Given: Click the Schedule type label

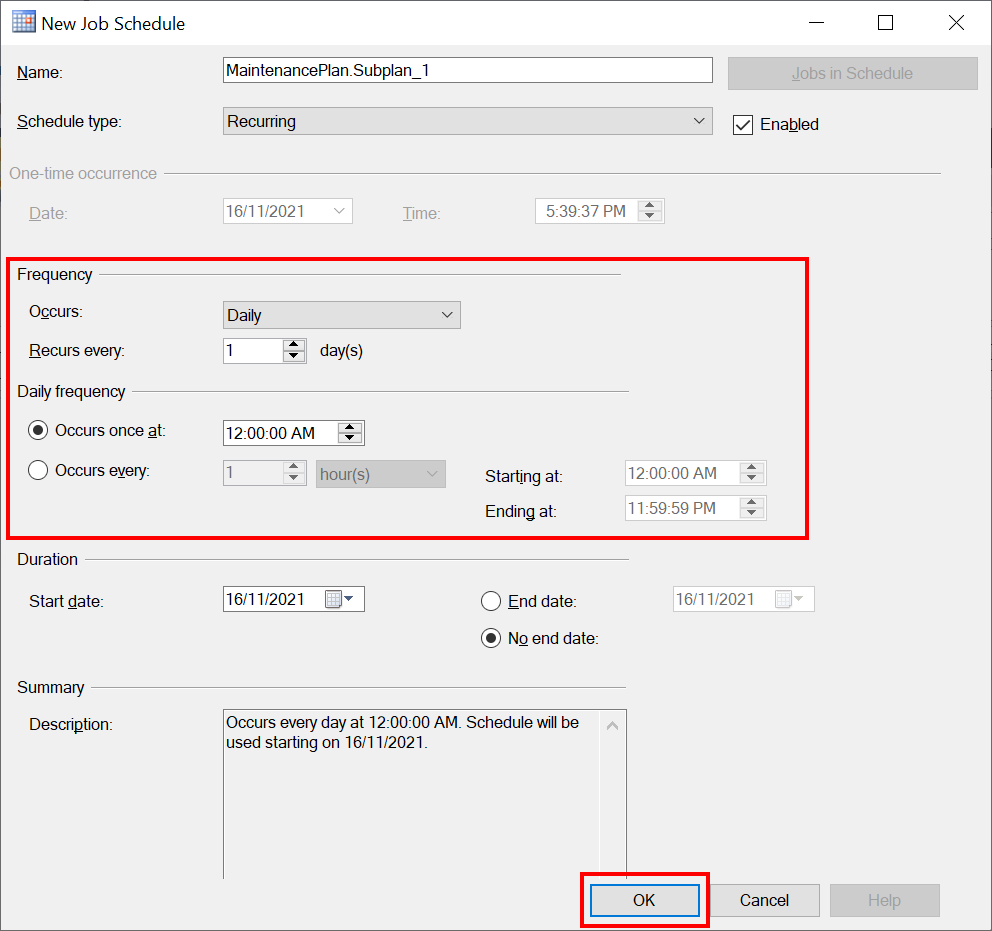Looking at the screenshot, I should [x=69, y=121].
